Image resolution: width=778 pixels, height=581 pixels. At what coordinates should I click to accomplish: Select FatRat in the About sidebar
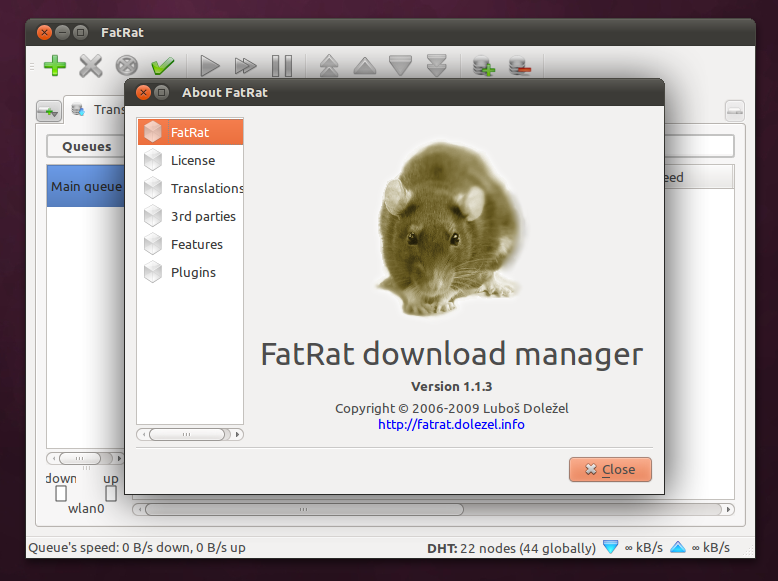click(x=190, y=132)
